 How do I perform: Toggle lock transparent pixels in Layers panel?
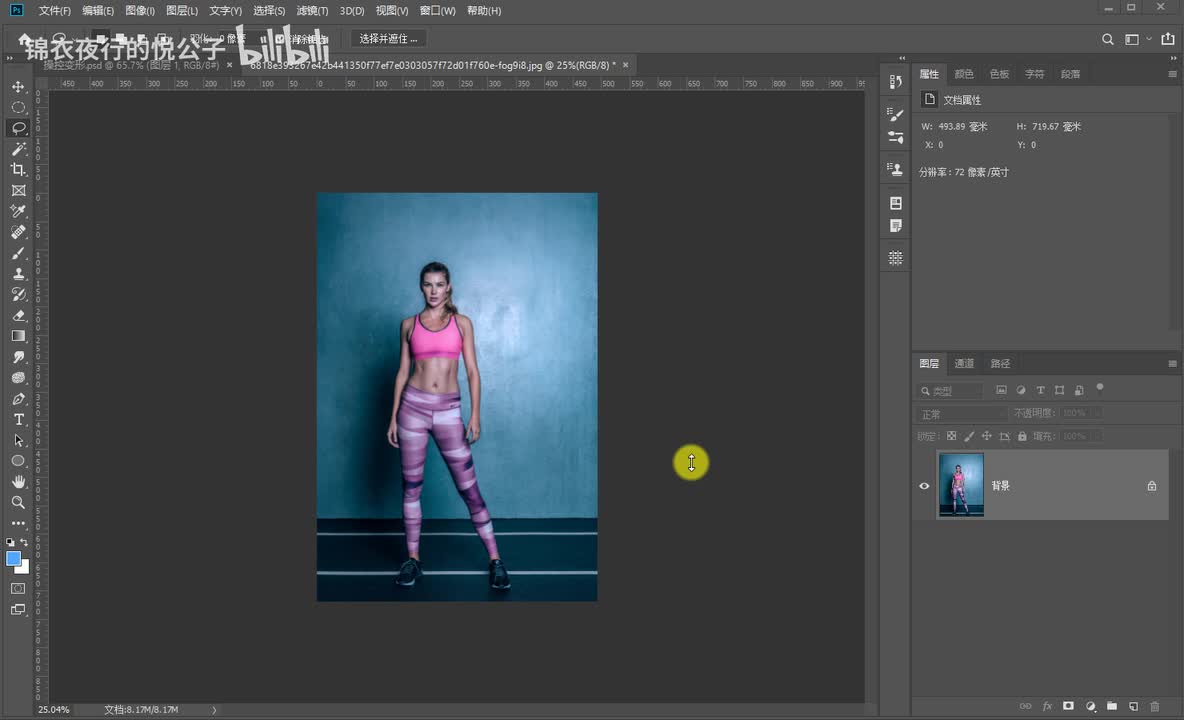point(951,436)
